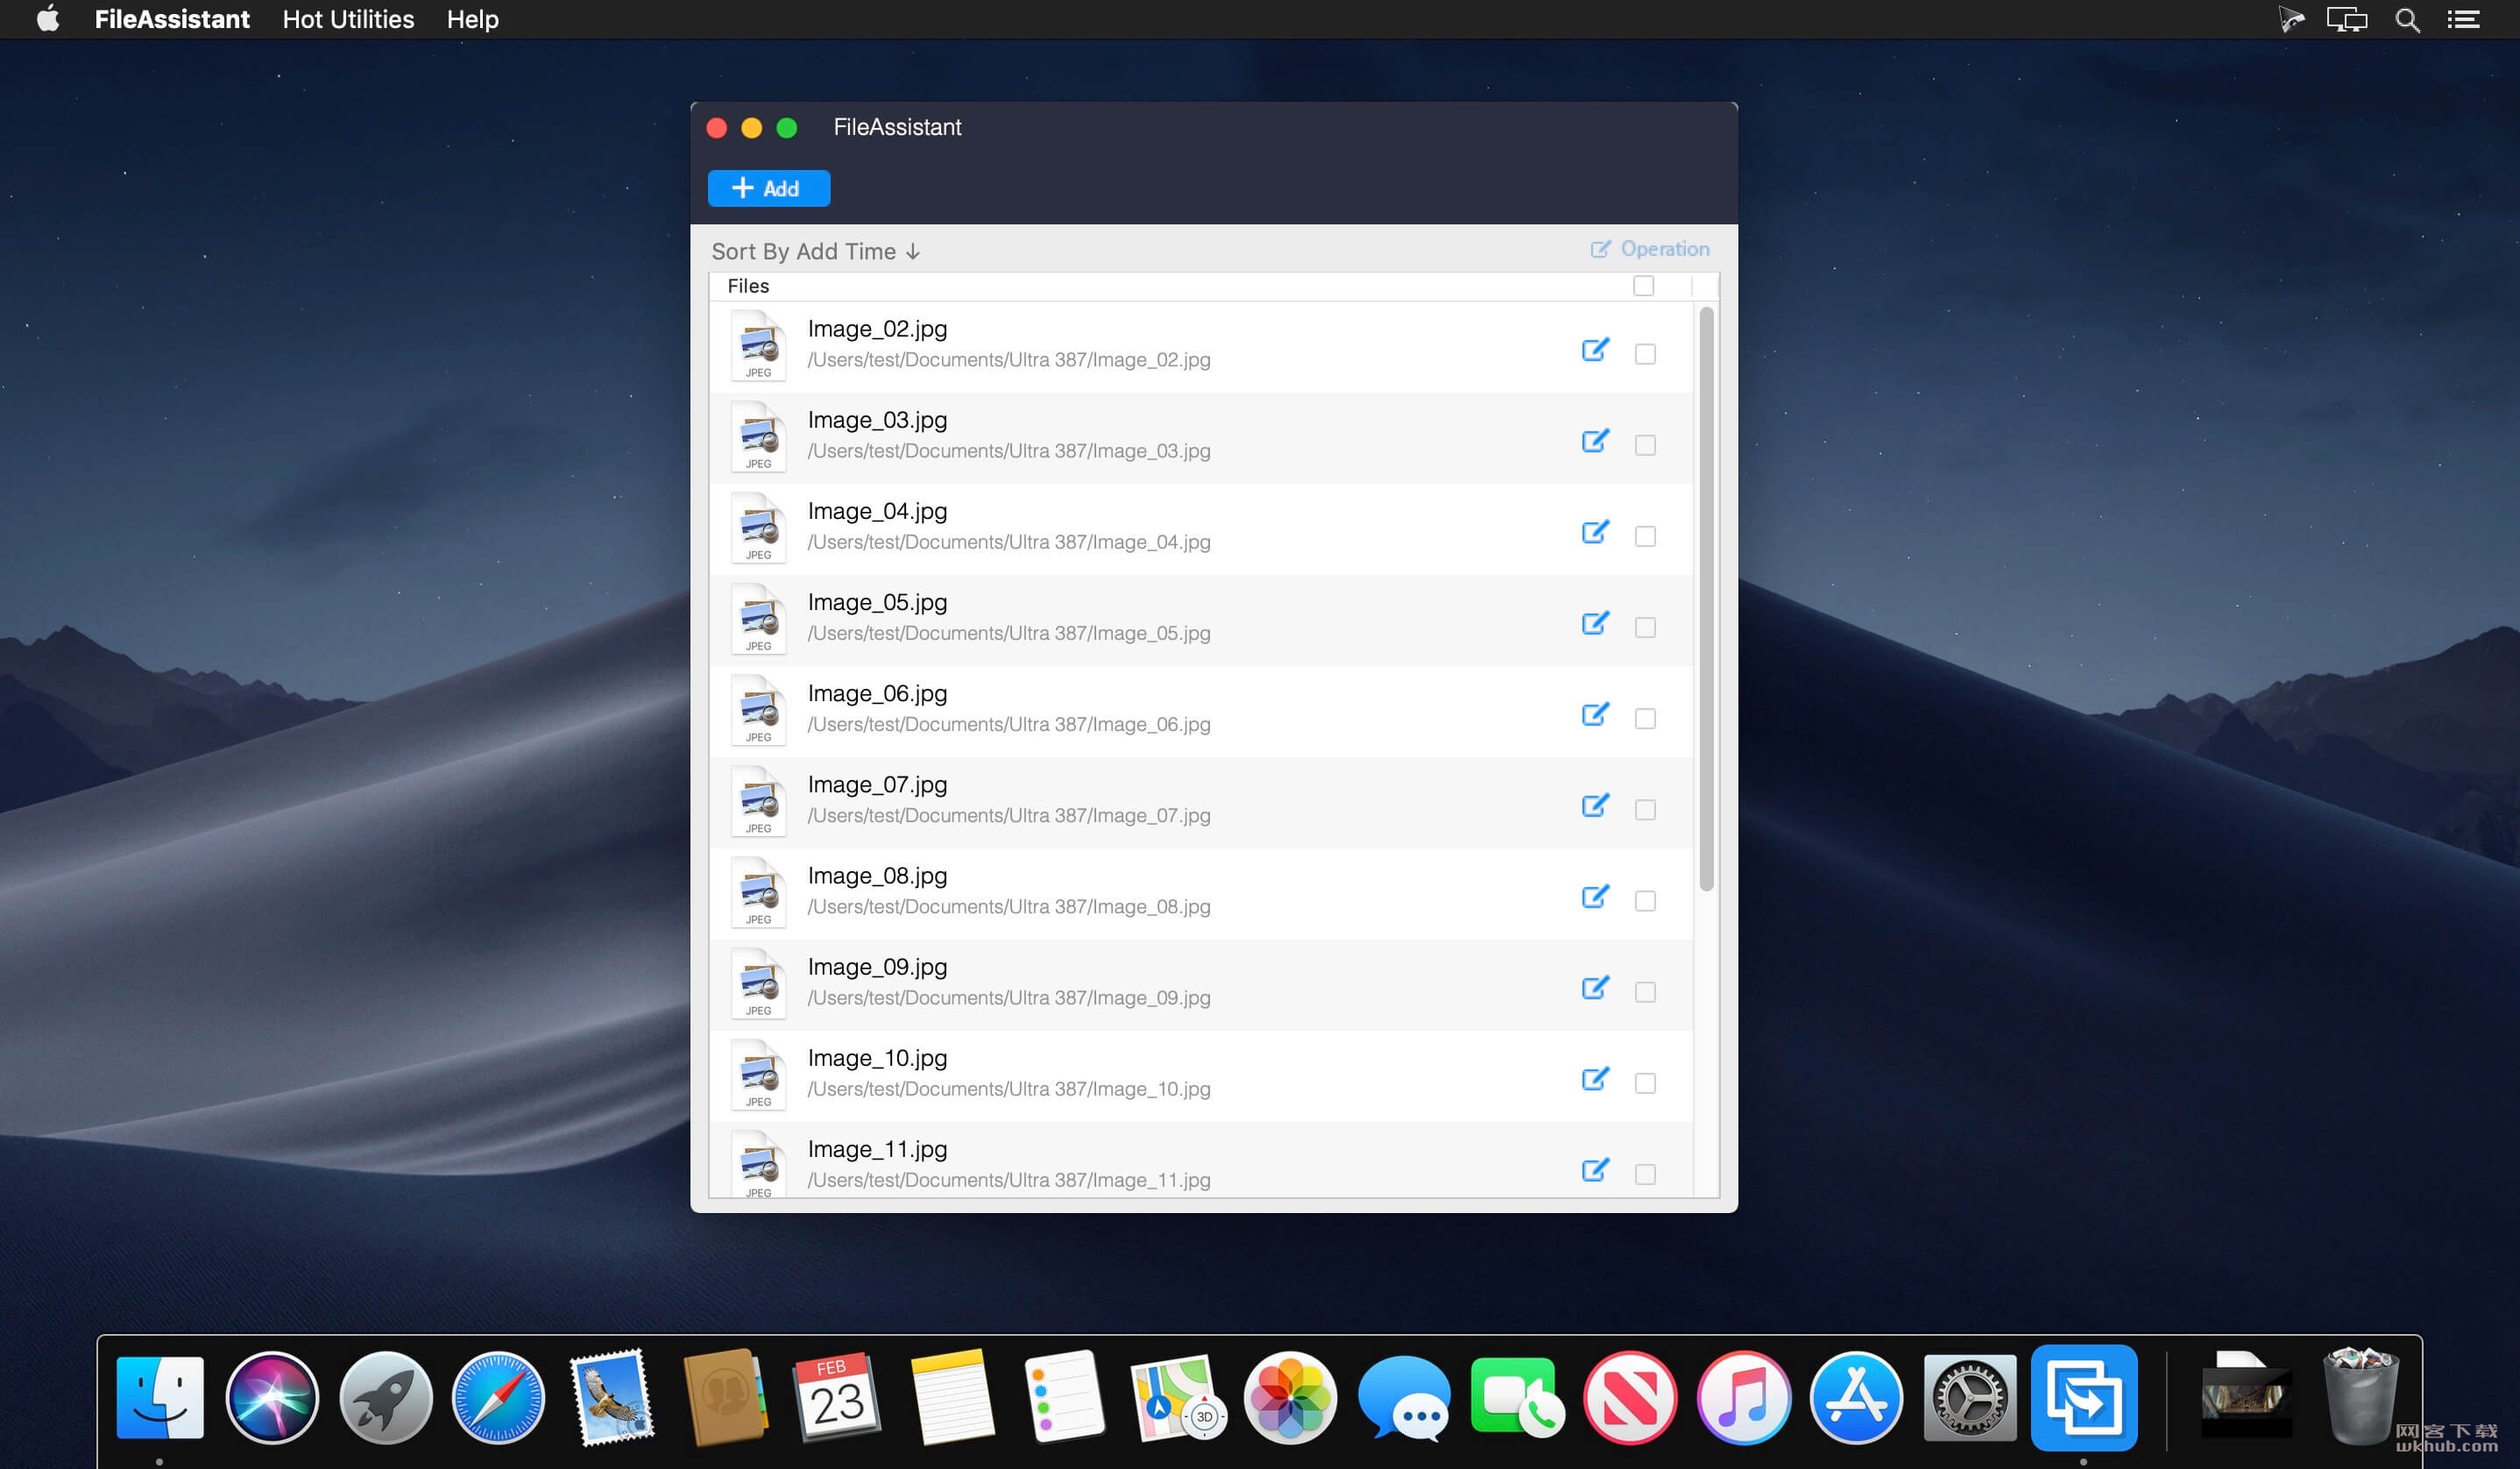Click the JPEG file icon of Image_05.jpg
This screenshot has width=2520, height=1469.
click(x=758, y=619)
